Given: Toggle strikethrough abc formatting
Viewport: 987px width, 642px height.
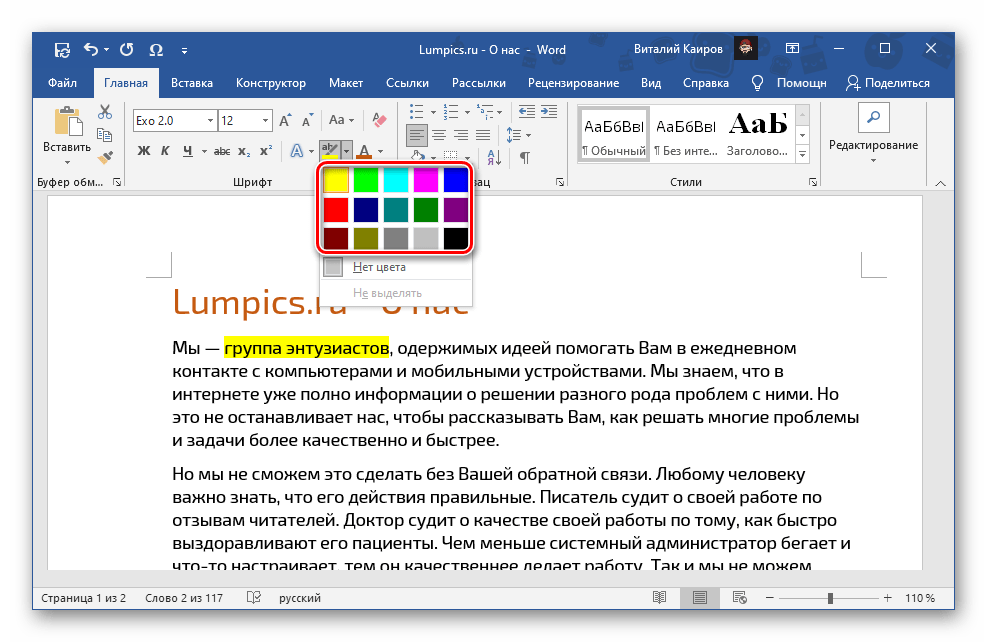Looking at the screenshot, I should (x=222, y=151).
